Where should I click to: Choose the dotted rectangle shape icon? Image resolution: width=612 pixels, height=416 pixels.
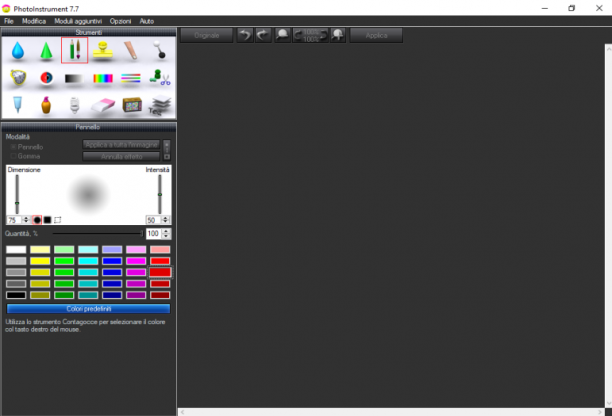pyautogui.click(x=57, y=220)
